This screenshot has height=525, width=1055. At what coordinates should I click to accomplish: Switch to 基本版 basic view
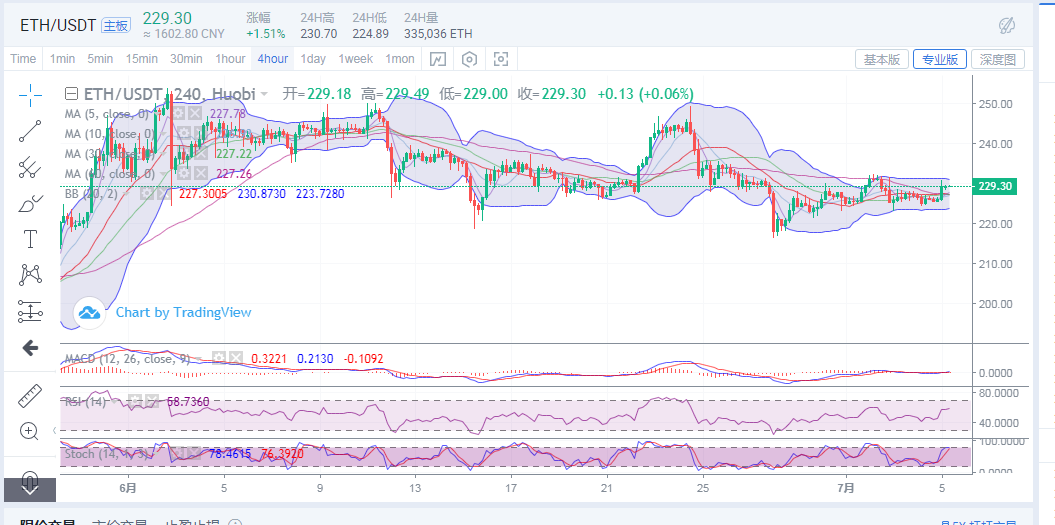click(x=882, y=60)
